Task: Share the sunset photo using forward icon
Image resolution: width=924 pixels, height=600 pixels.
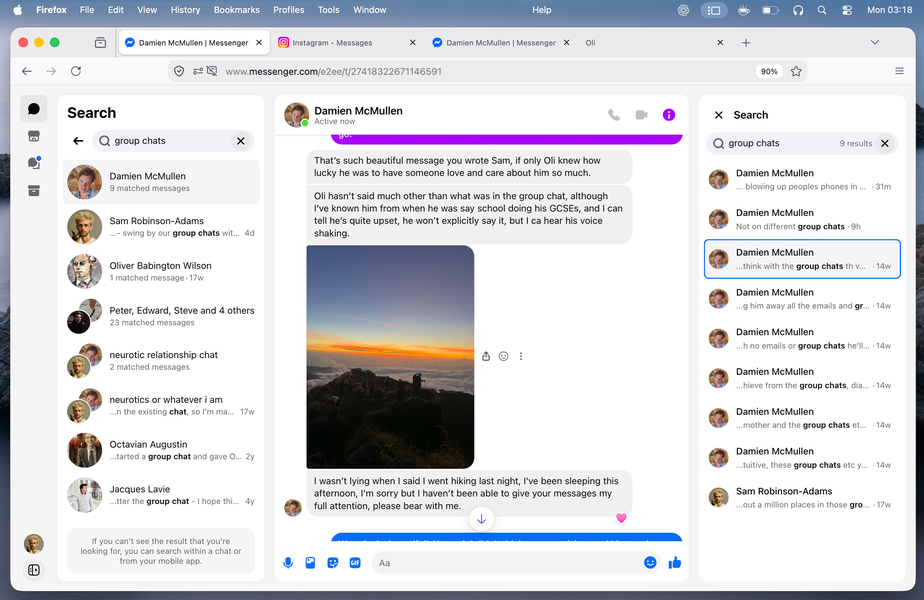Action: 486,356
